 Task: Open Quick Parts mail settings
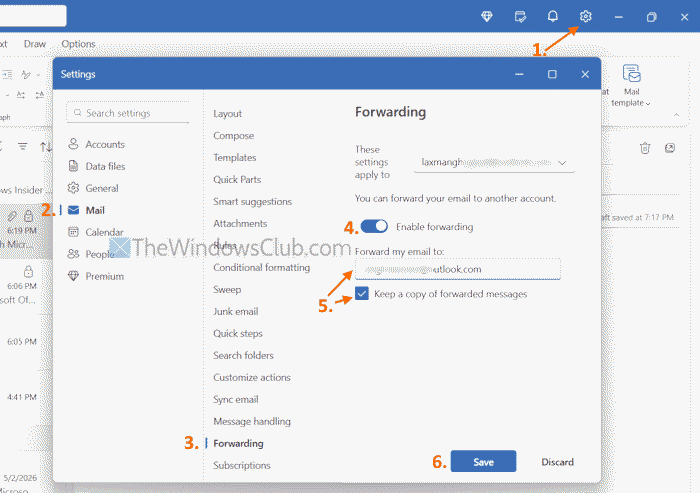[237, 179]
